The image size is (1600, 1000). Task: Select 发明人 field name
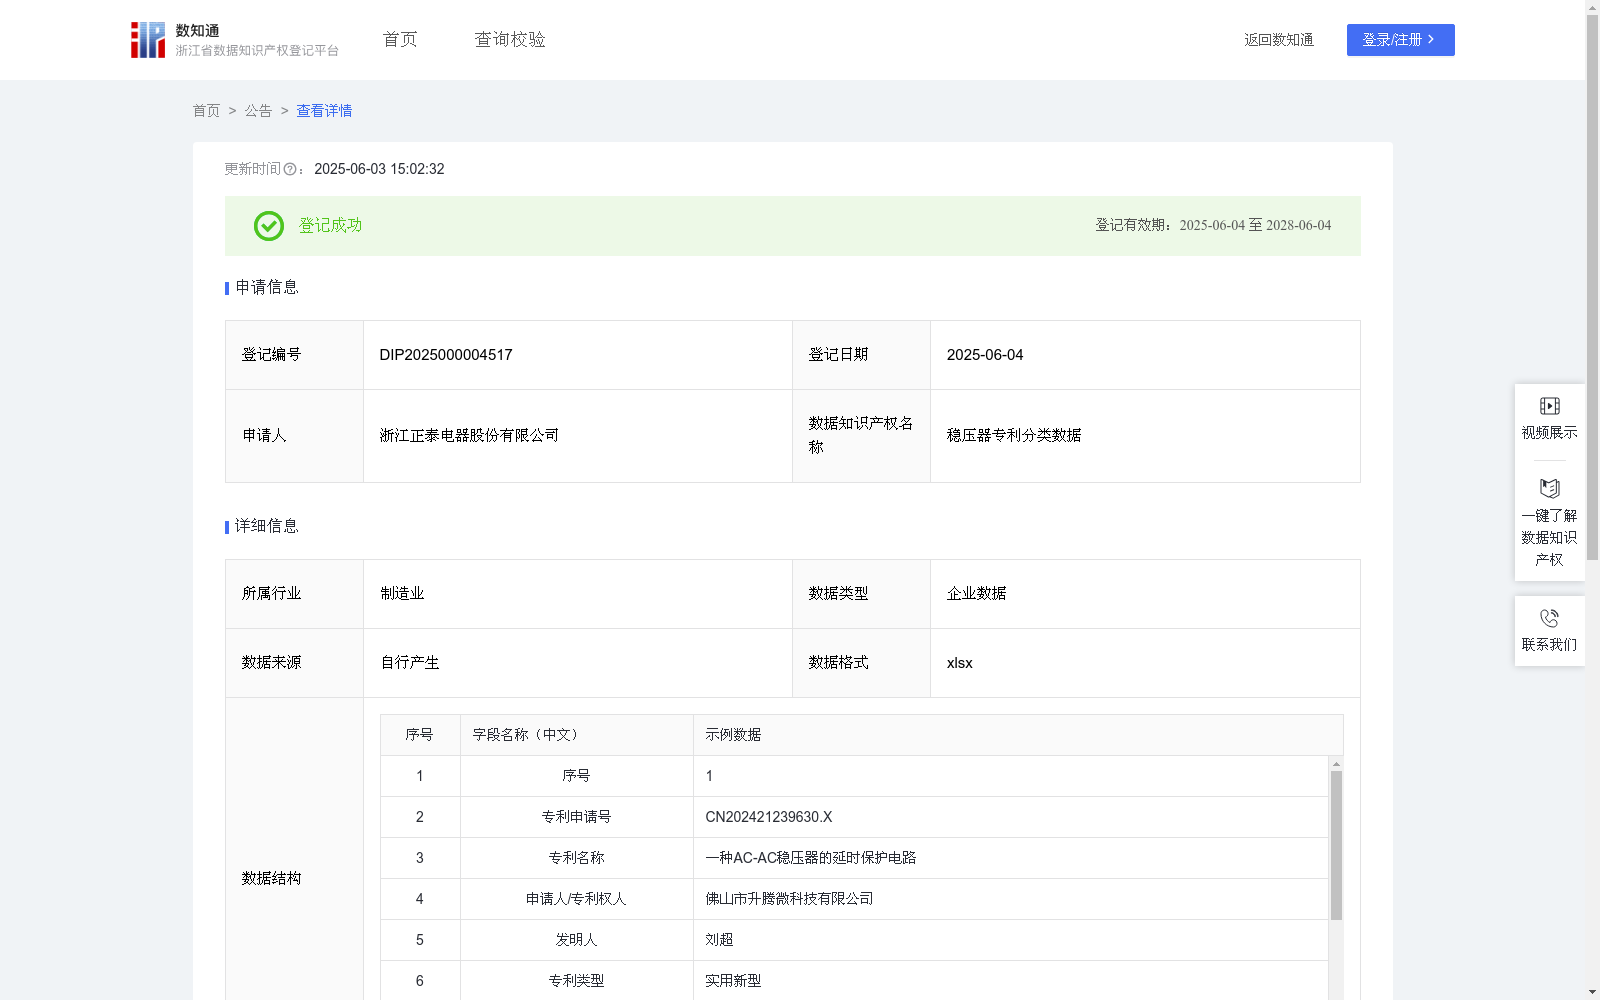pos(576,940)
